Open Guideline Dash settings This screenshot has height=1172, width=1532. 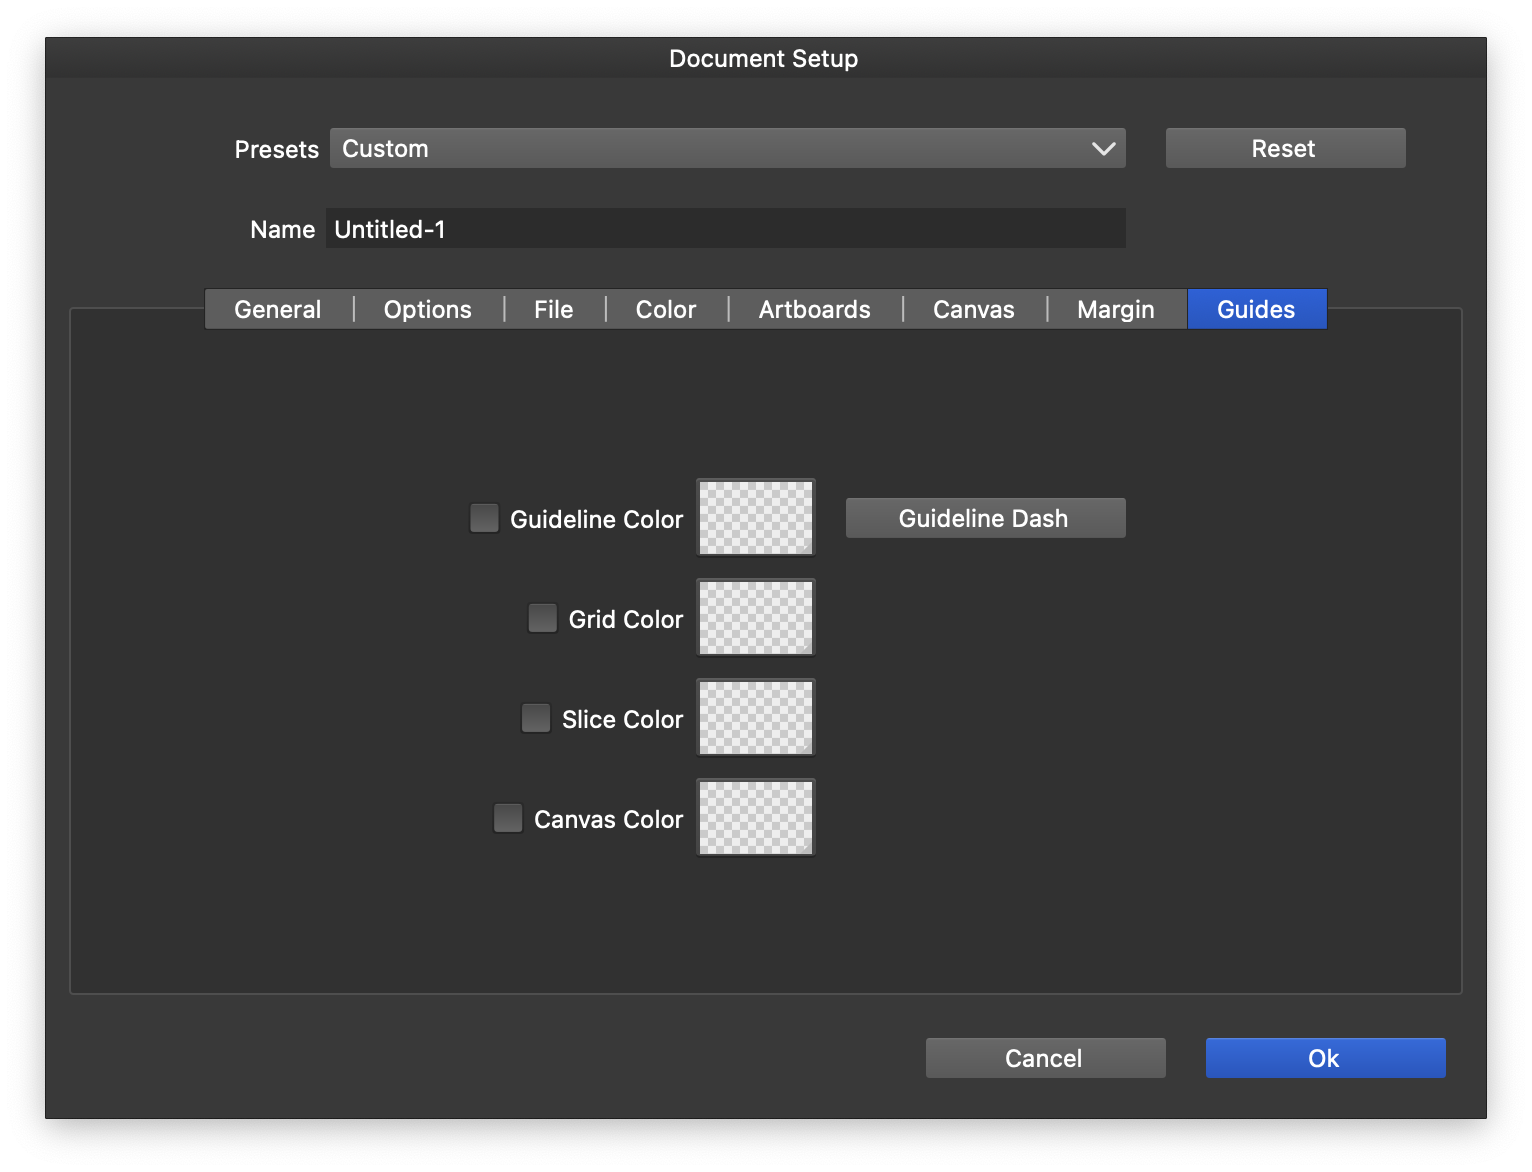point(985,518)
